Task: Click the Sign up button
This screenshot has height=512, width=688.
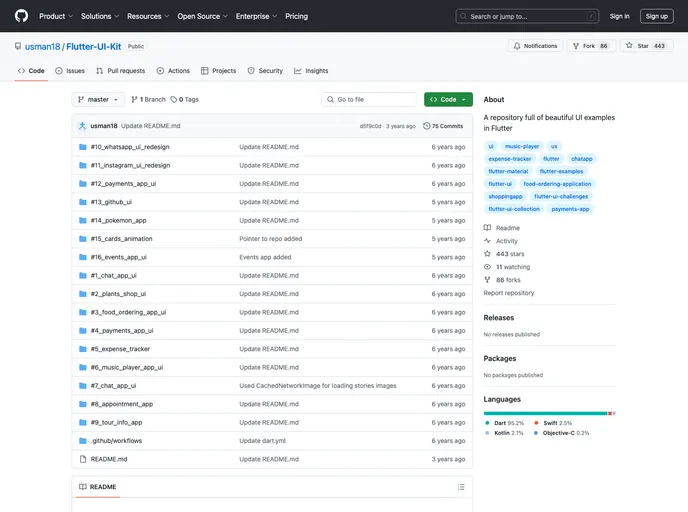Action: (x=656, y=16)
